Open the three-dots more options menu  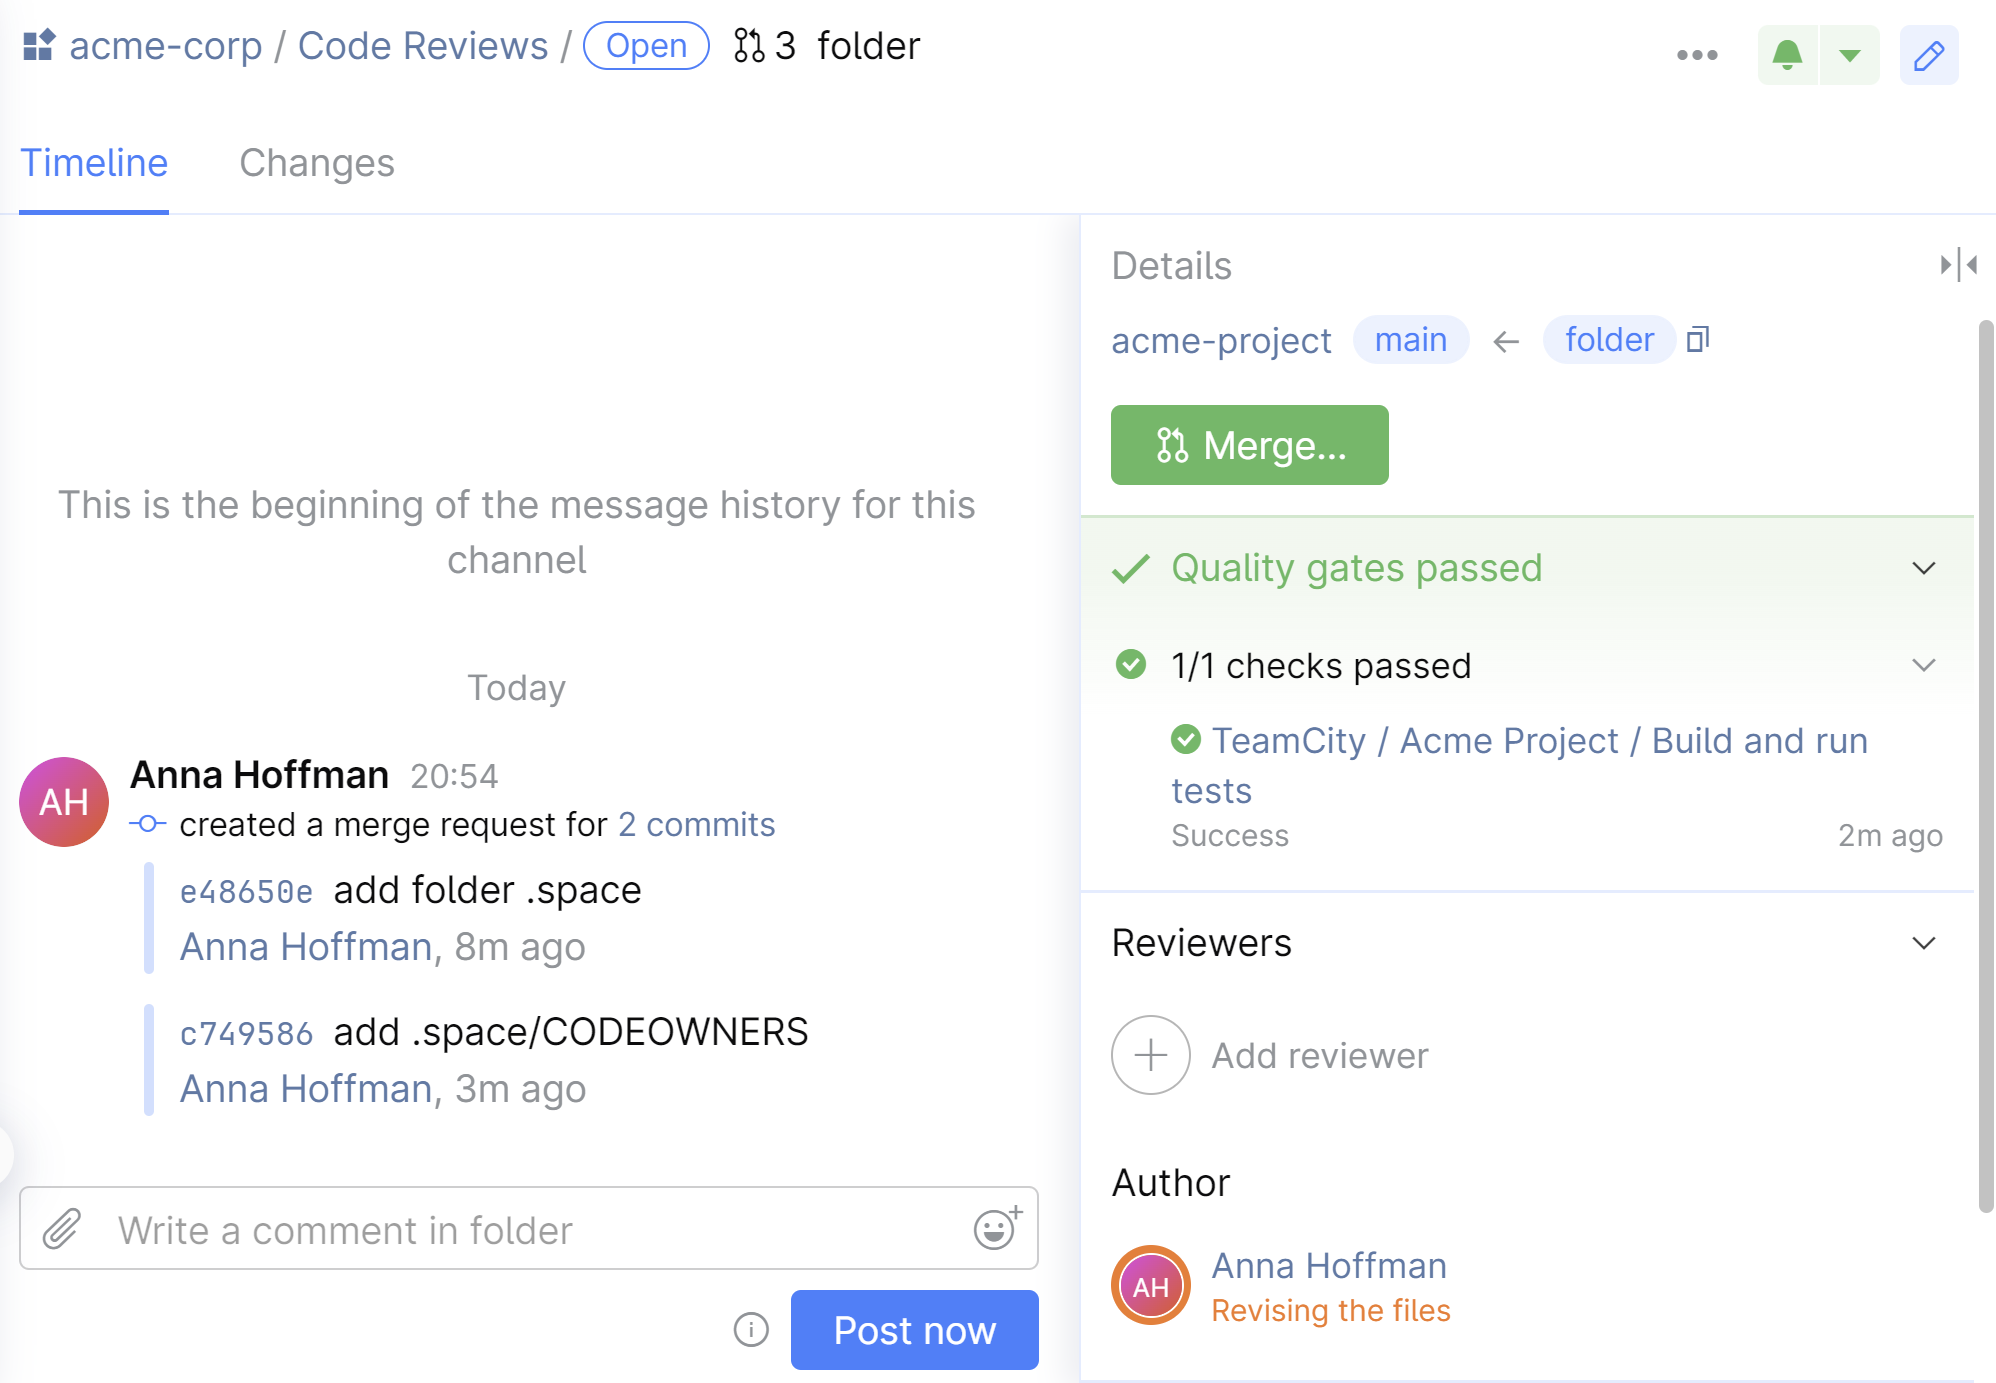(x=1697, y=55)
